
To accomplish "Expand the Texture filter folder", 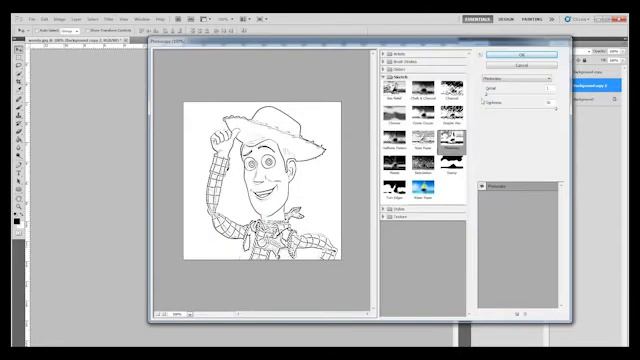I will point(383,217).
